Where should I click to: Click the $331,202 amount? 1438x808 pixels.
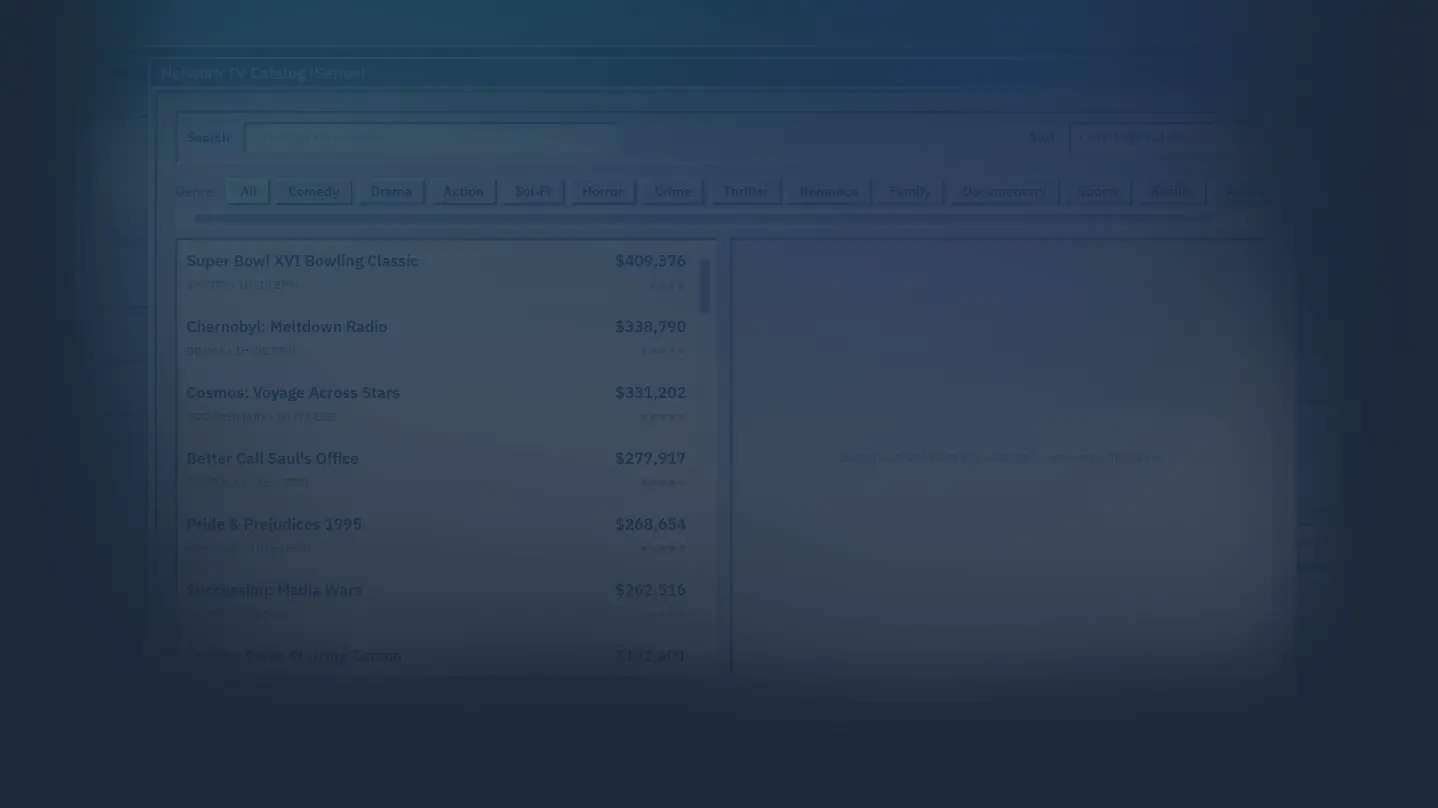(650, 393)
